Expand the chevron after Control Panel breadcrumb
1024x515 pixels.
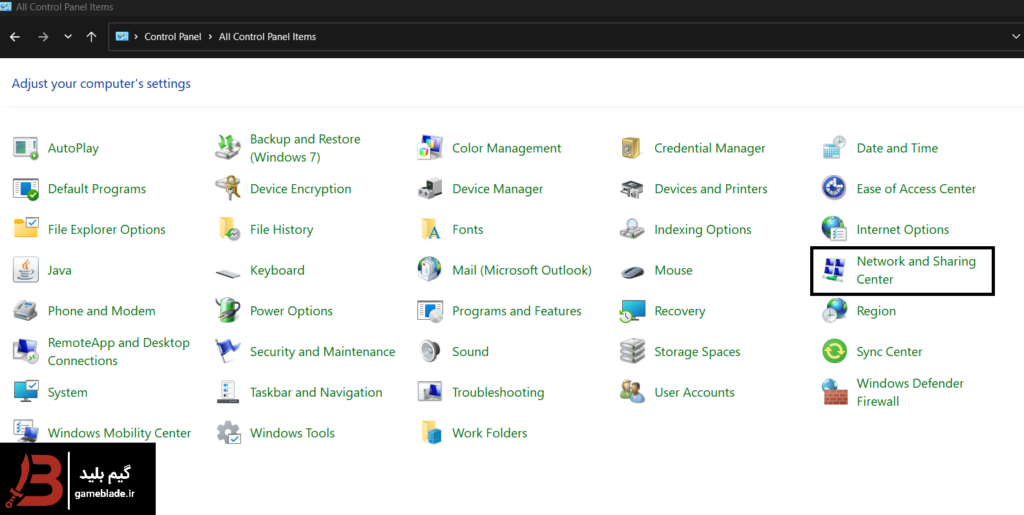pos(211,37)
